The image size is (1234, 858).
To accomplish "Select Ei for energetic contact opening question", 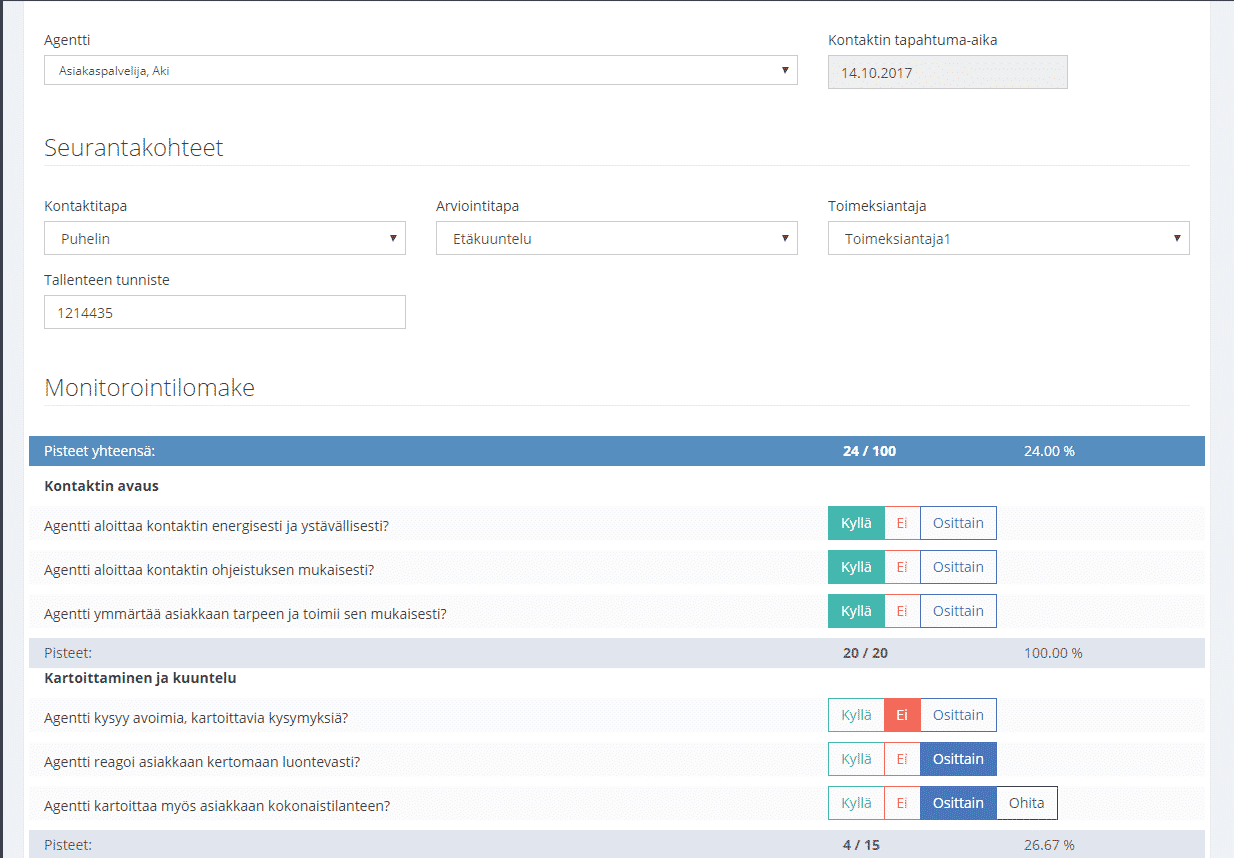I will point(902,523).
